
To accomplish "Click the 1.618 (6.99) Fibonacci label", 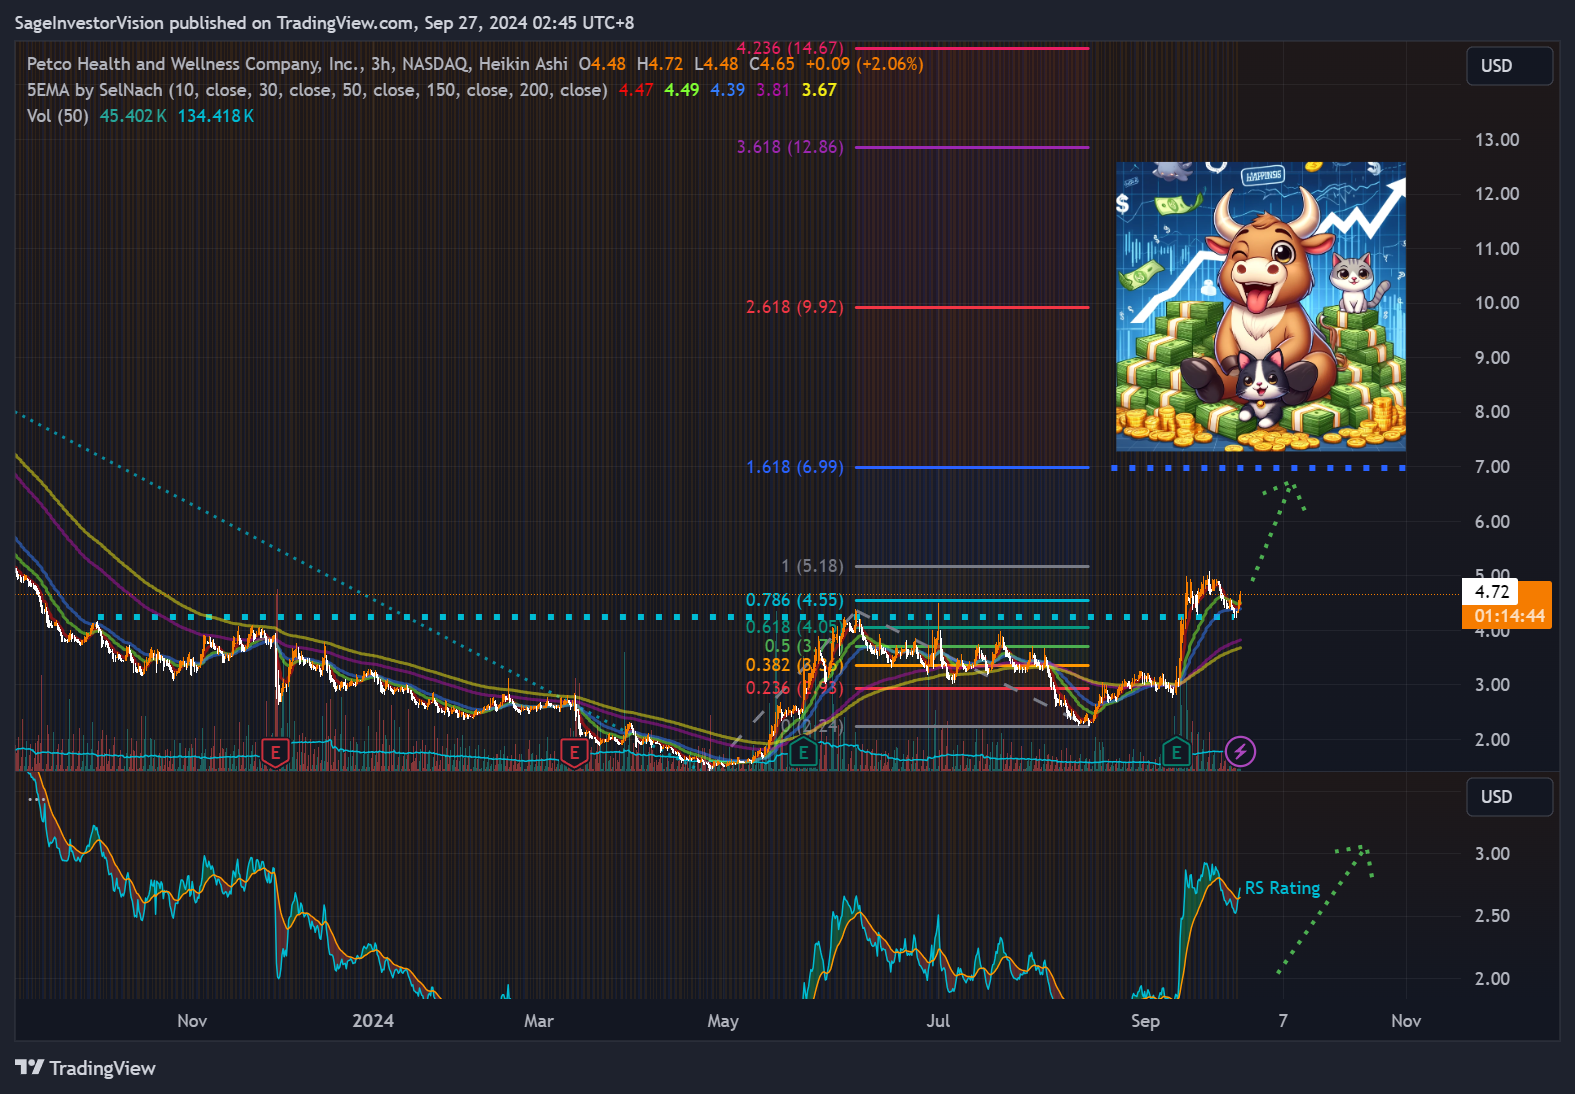I will click(794, 467).
